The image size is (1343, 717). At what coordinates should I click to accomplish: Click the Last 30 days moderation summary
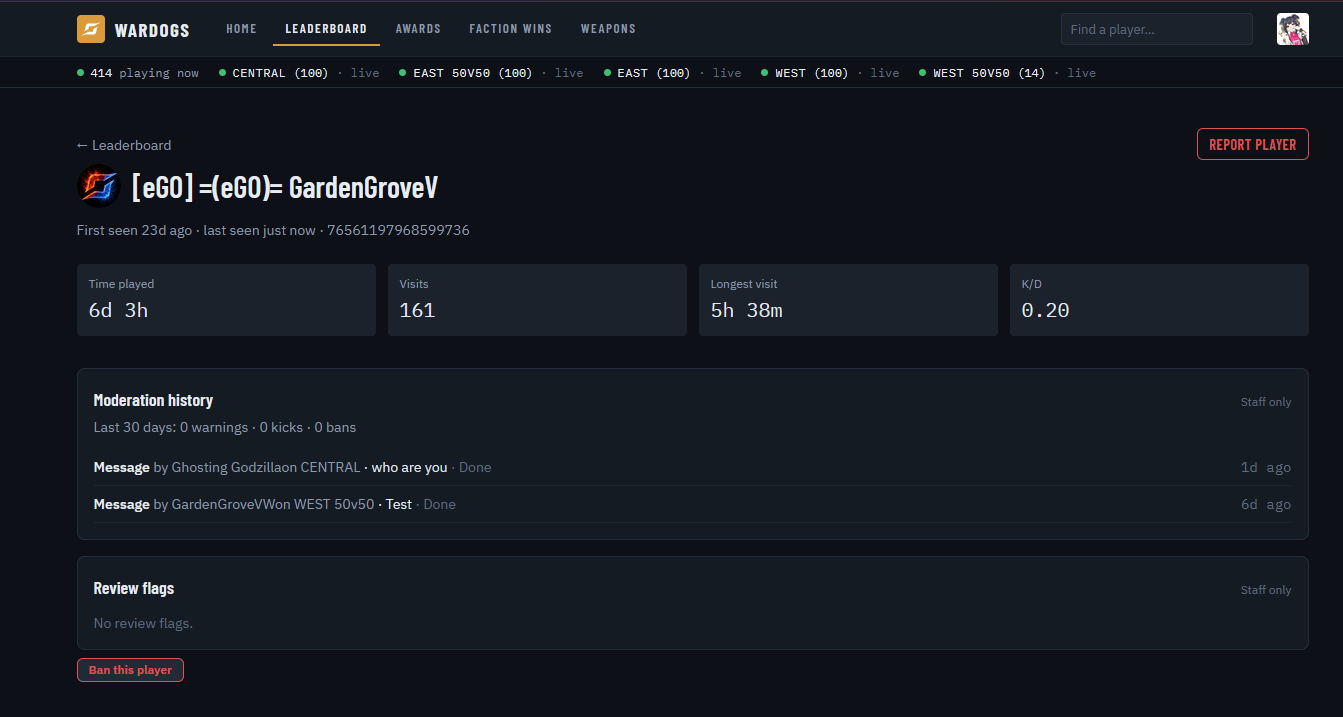225,427
